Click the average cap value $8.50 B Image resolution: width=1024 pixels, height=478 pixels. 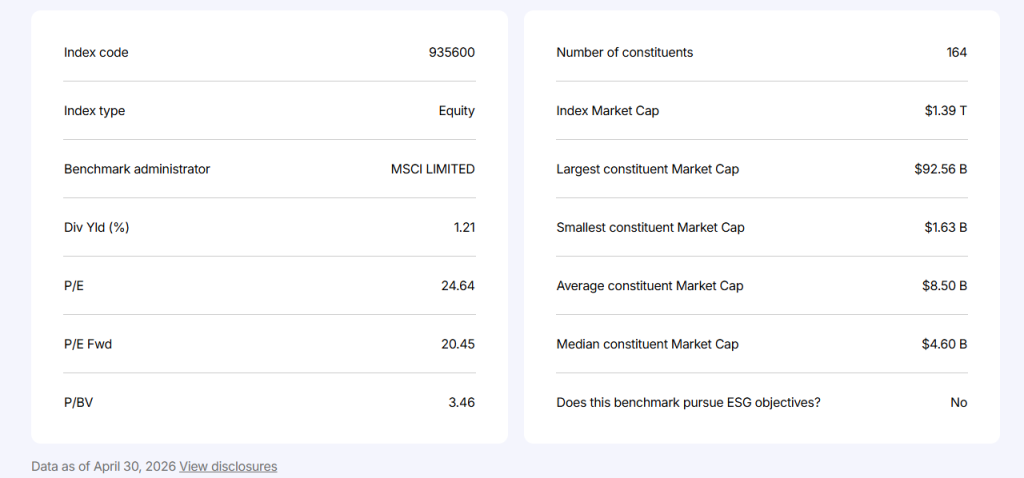[x=945, y=286]
